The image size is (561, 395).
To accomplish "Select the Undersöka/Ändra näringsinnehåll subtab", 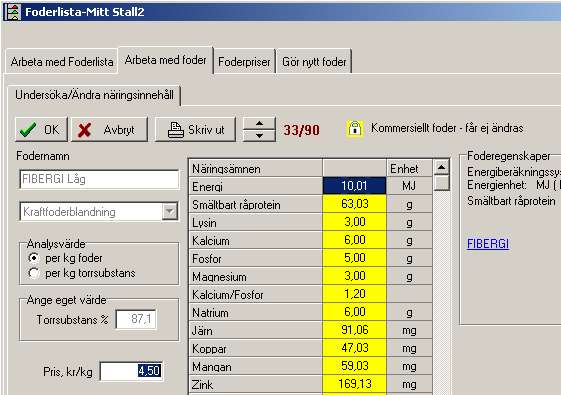I will pos(94,95).
